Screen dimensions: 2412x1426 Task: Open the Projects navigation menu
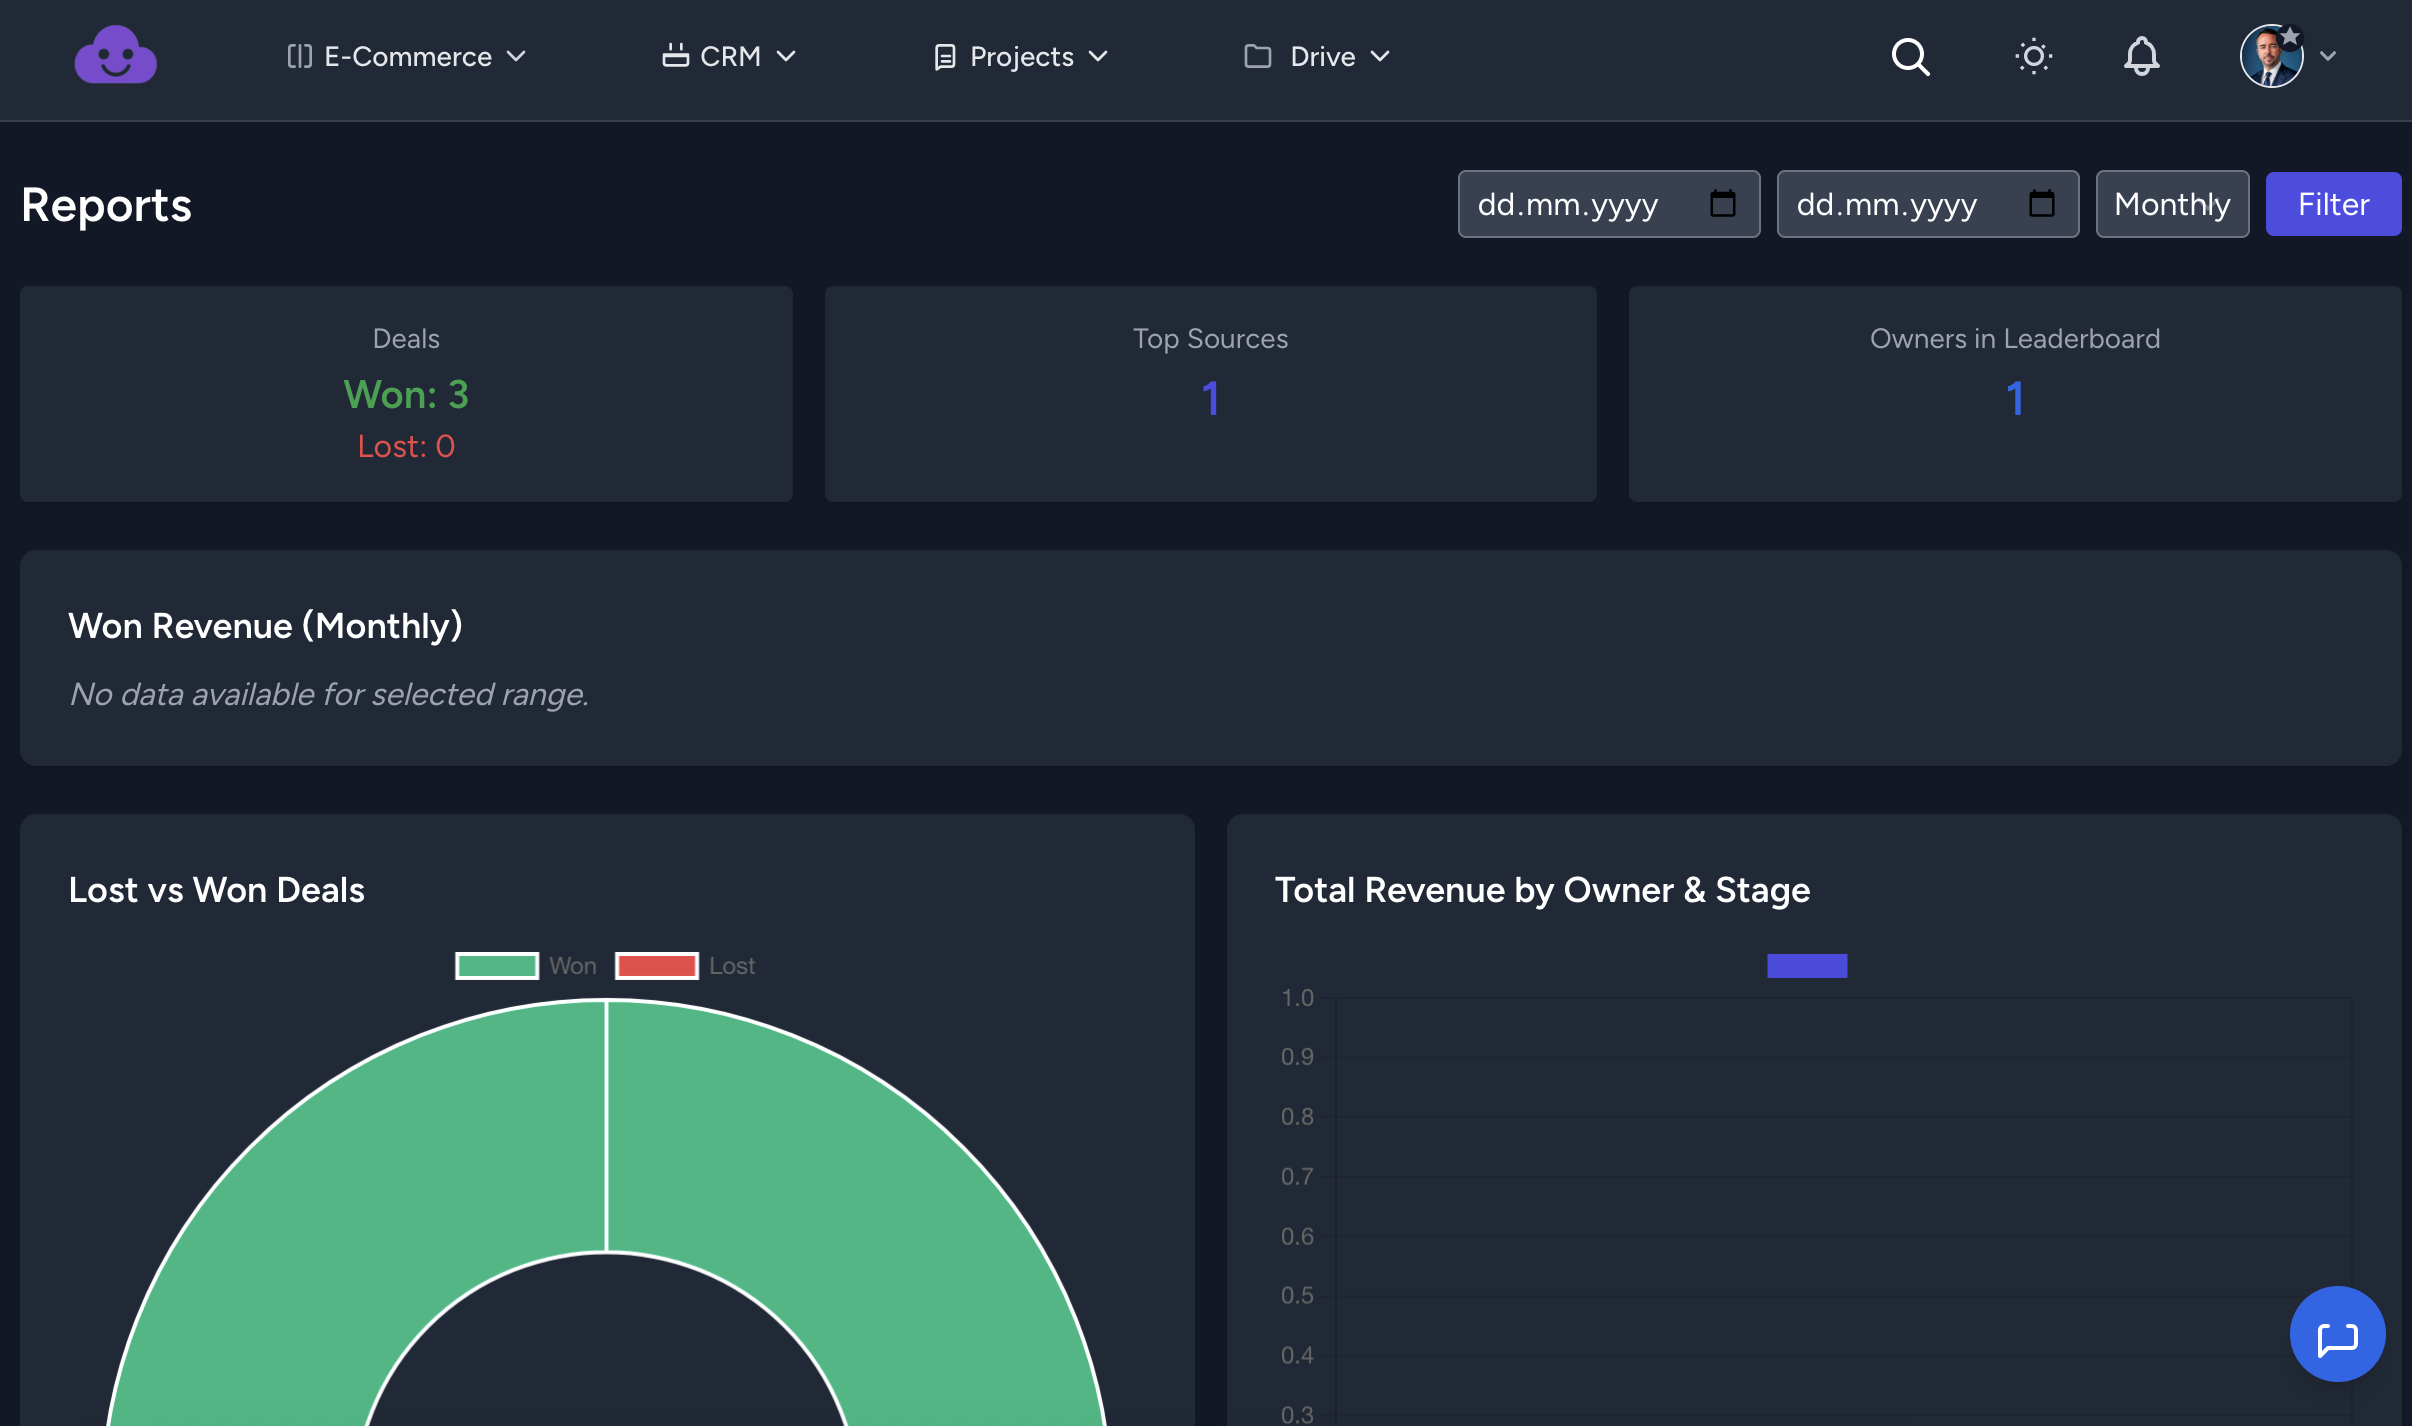click(x=1021, y=57)
